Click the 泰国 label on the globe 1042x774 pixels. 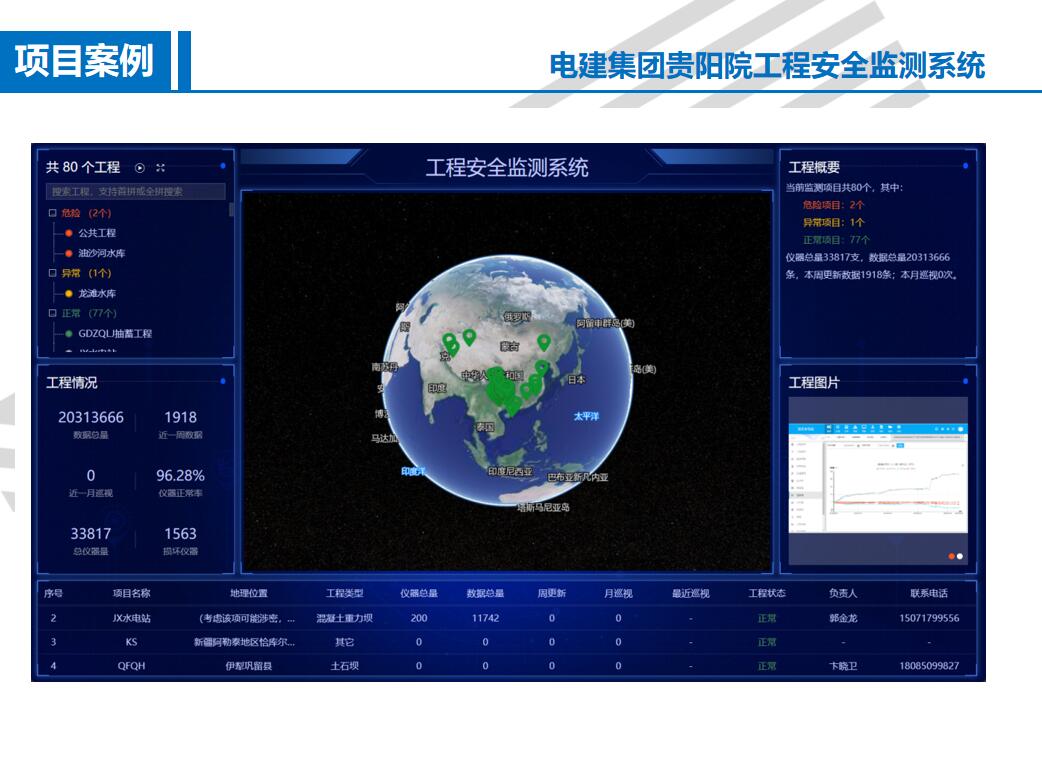[485, 427]
